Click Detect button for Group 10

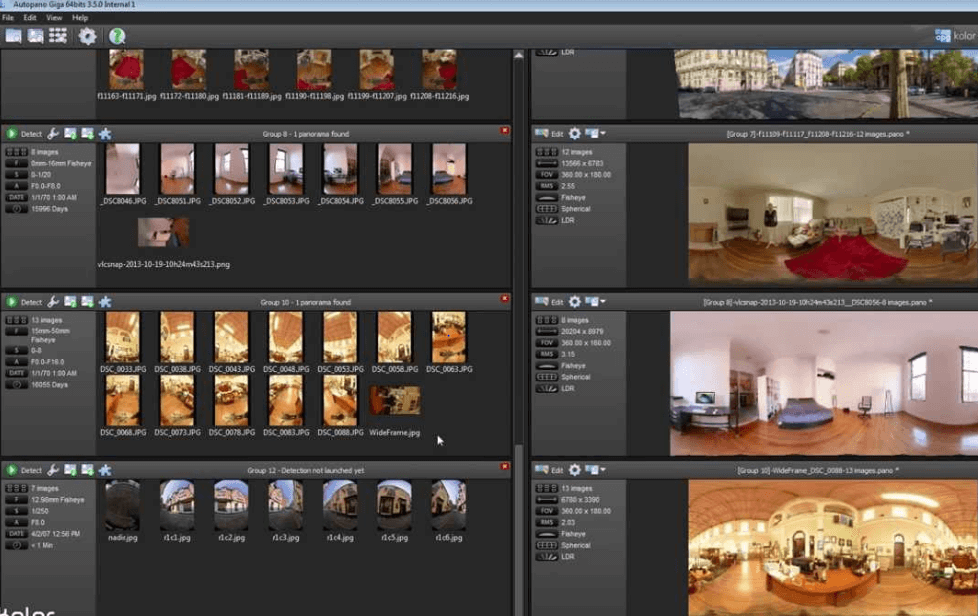[31, 302]
